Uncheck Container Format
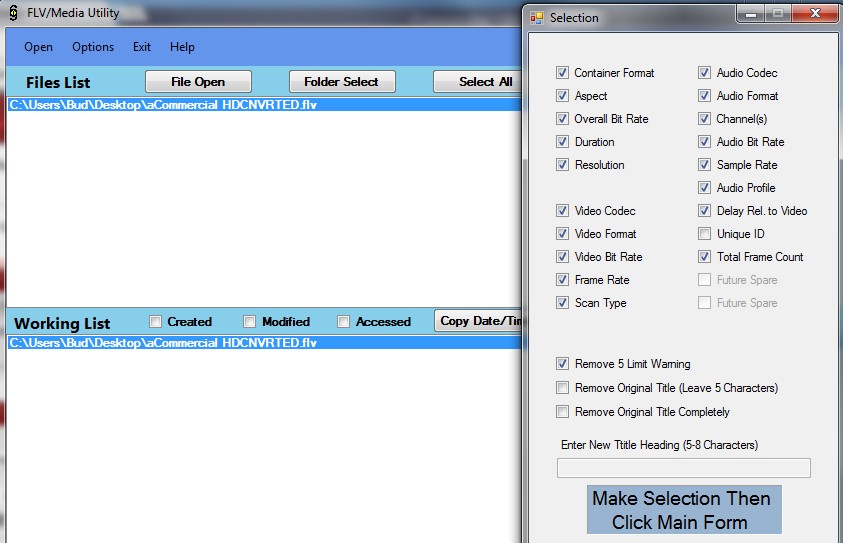 [x=562, y=73]
